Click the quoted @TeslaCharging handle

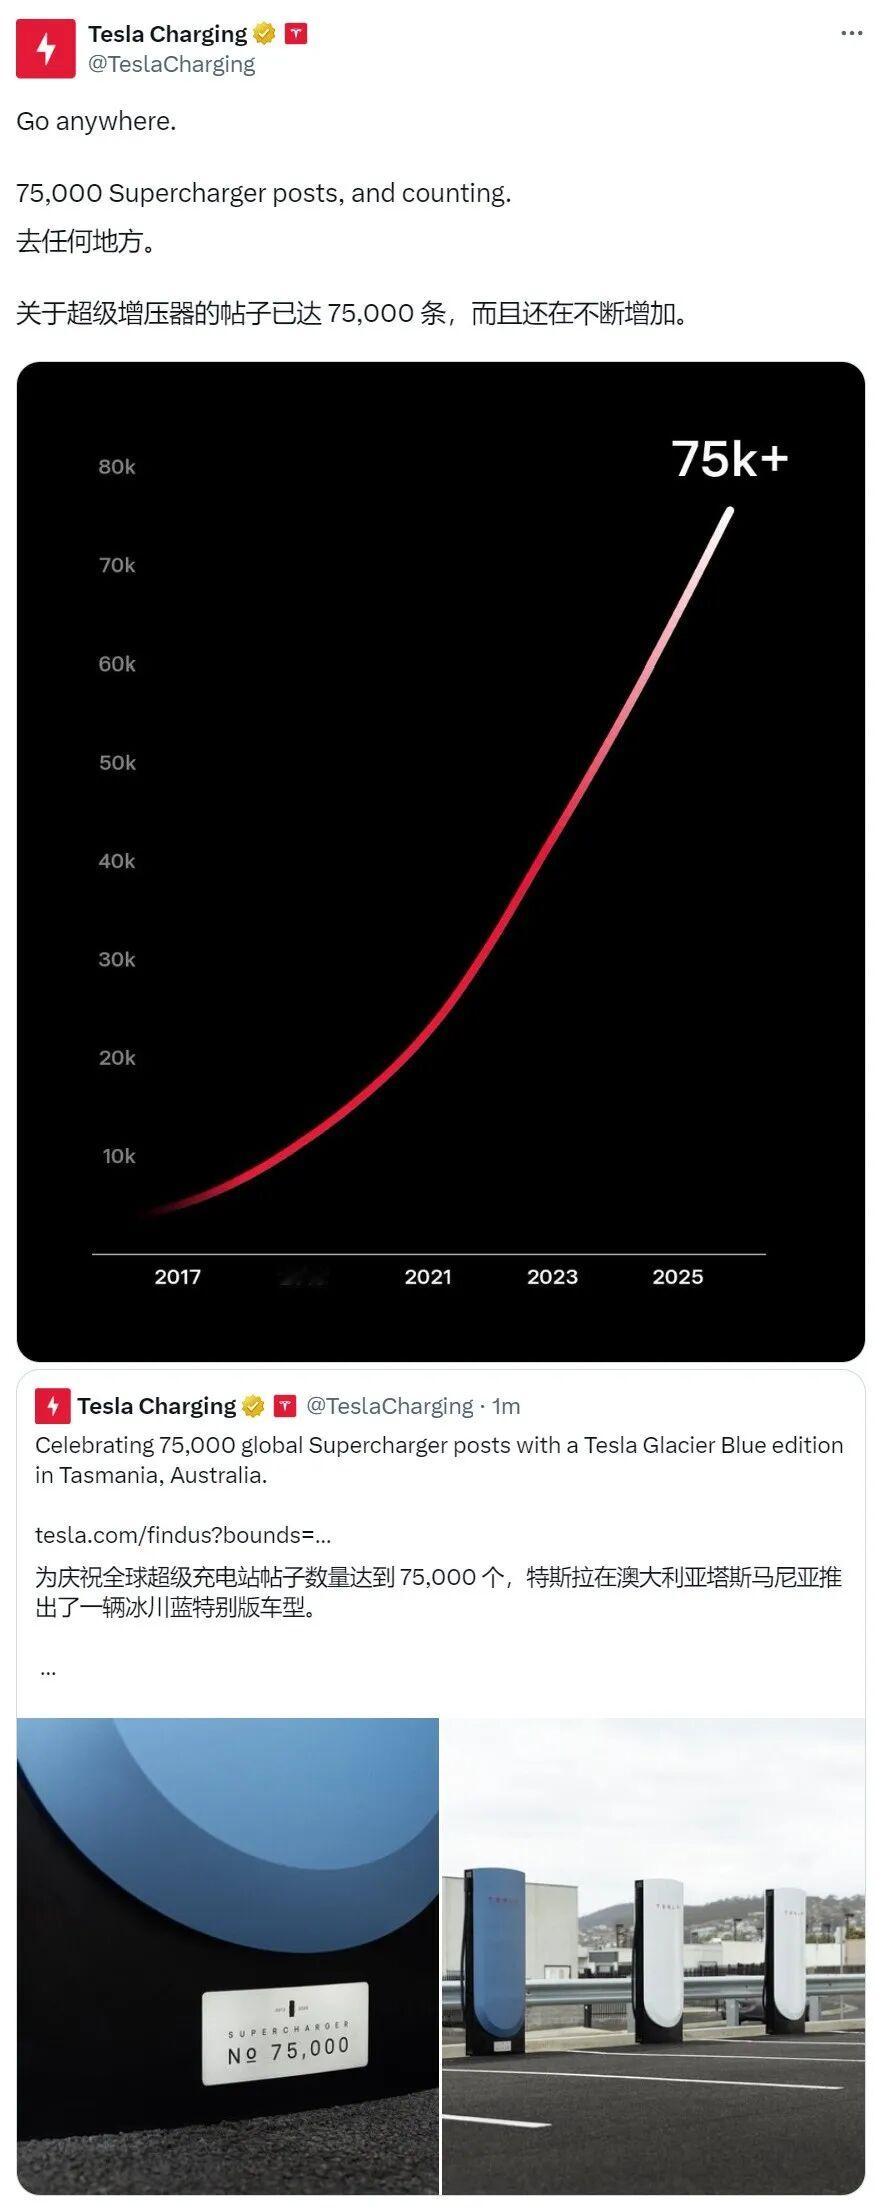tap(390, 1405)
